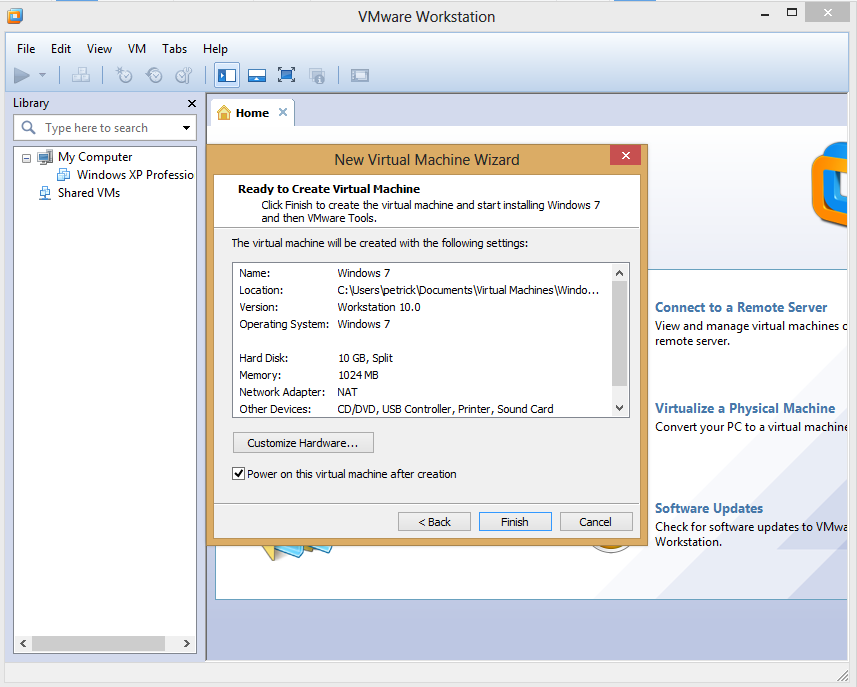Click the Revert to Snapshot toolbar icon

point(154,75)
